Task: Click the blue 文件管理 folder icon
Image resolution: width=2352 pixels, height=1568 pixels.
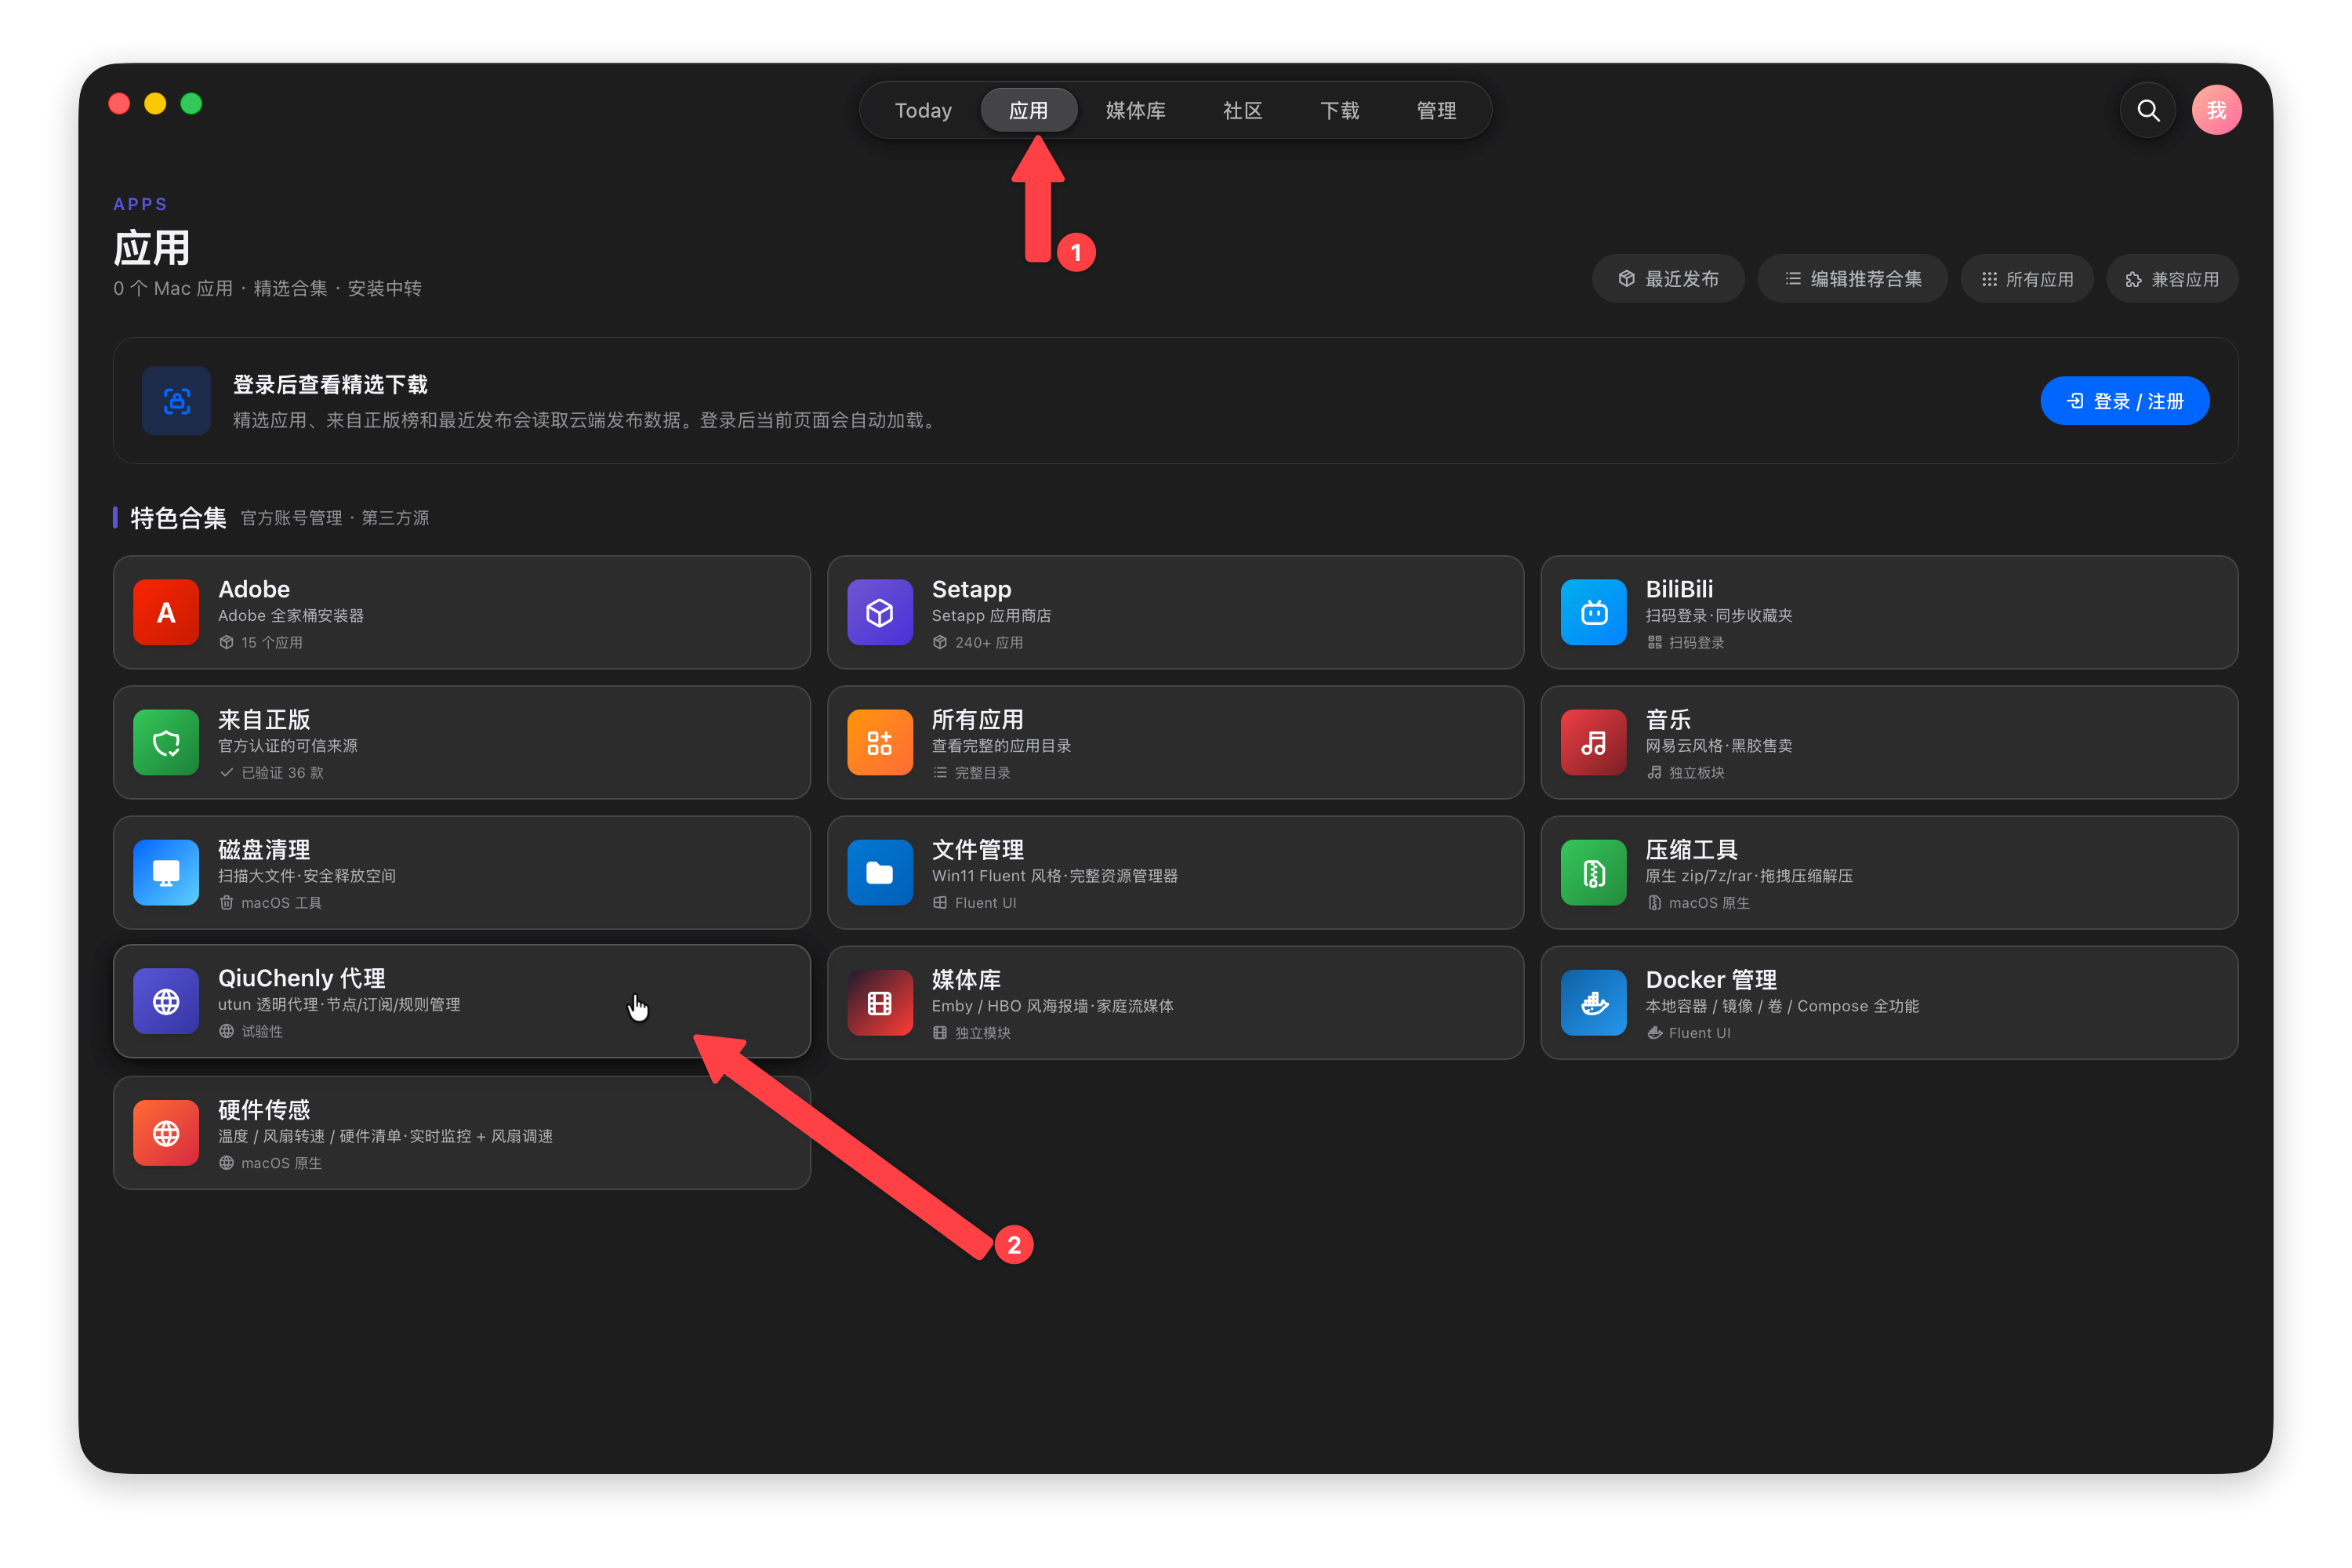Action: pyautogui.click(x=880, y=872)
